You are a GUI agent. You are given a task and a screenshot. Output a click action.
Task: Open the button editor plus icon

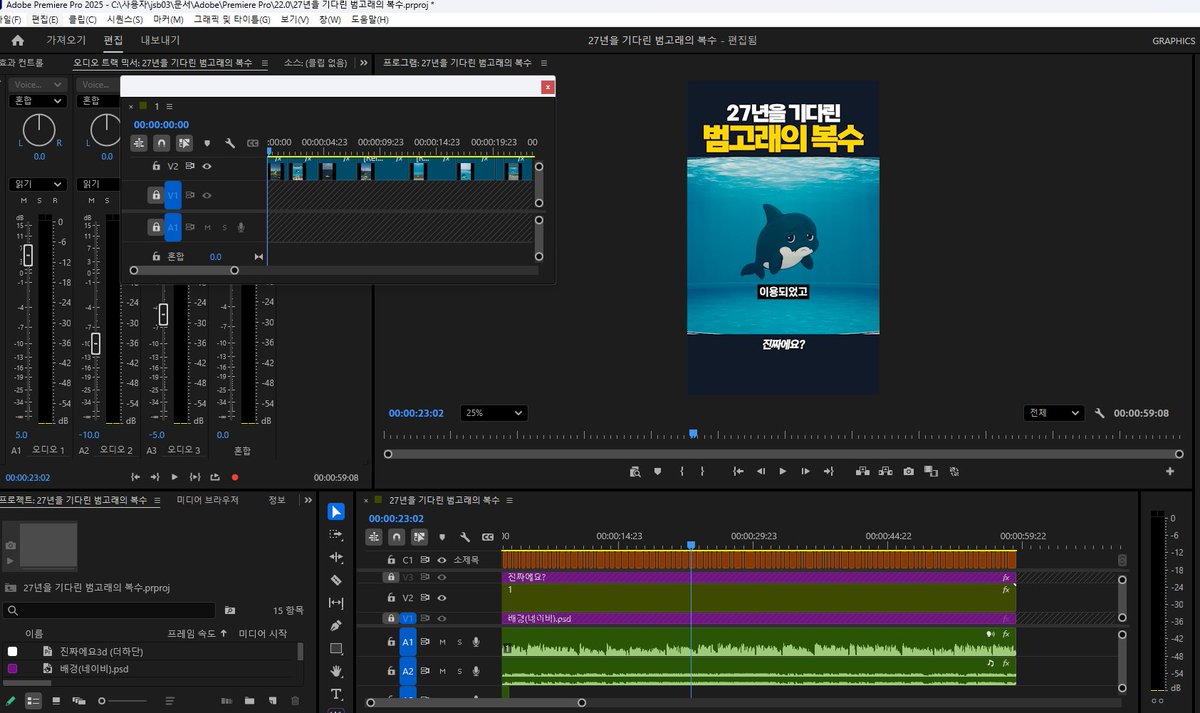1169,471
